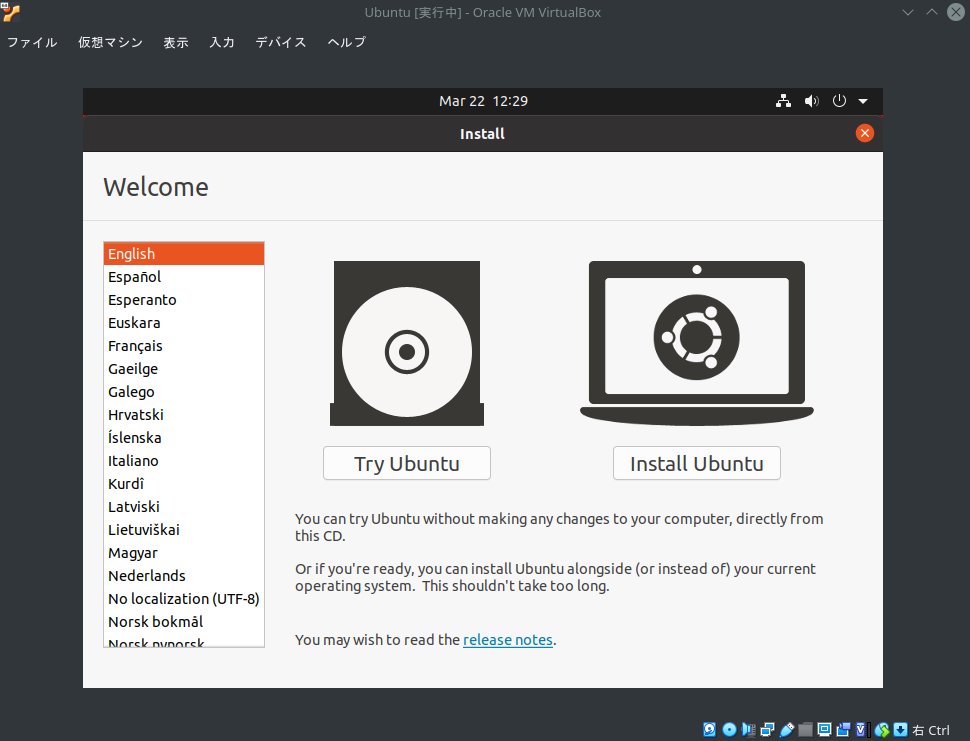Select Íslenska in the language list

[x=184, y=437]
